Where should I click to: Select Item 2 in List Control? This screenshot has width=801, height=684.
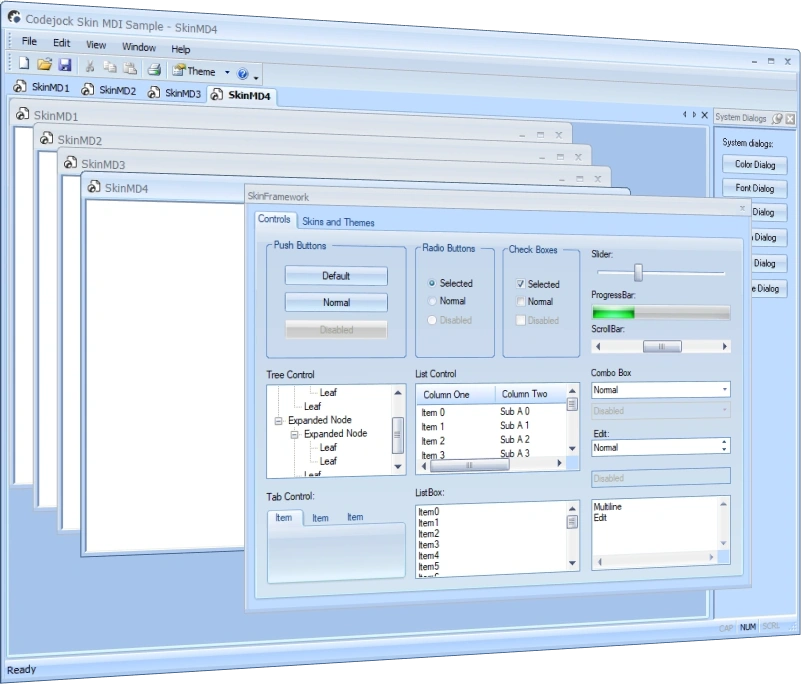(433, 441)
